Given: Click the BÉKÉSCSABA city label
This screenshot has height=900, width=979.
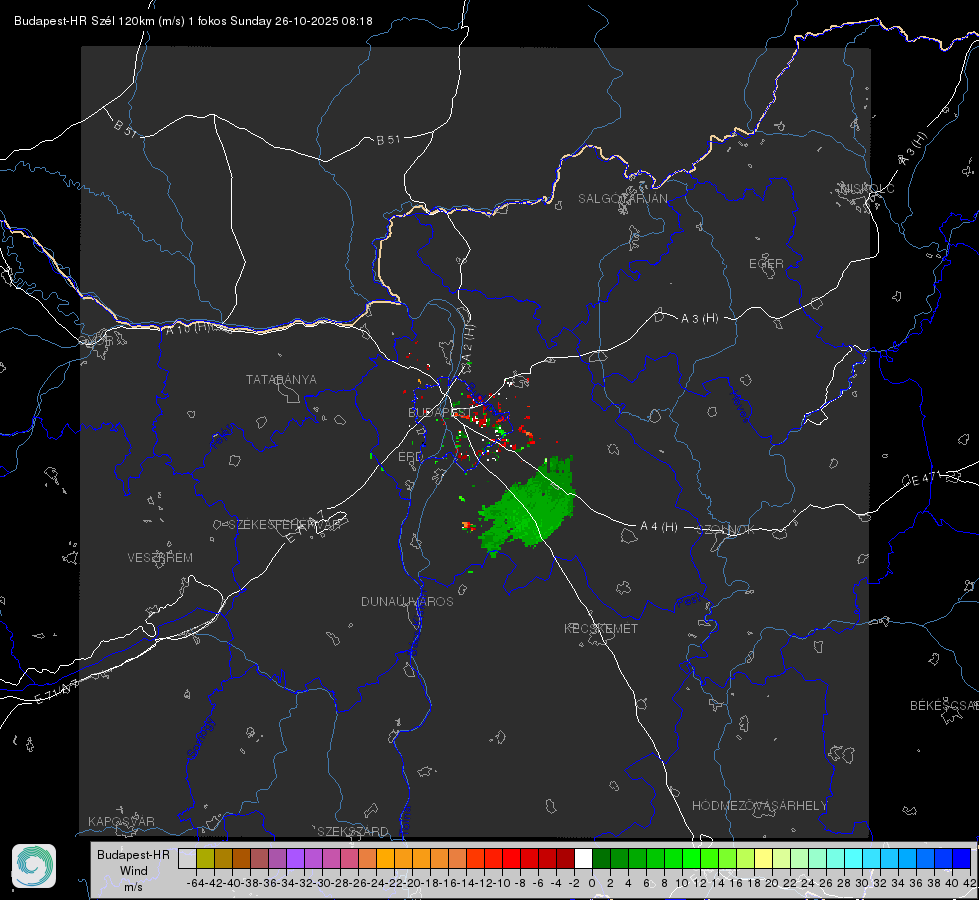Looking at the screenshot, I should tap(944, 705).
